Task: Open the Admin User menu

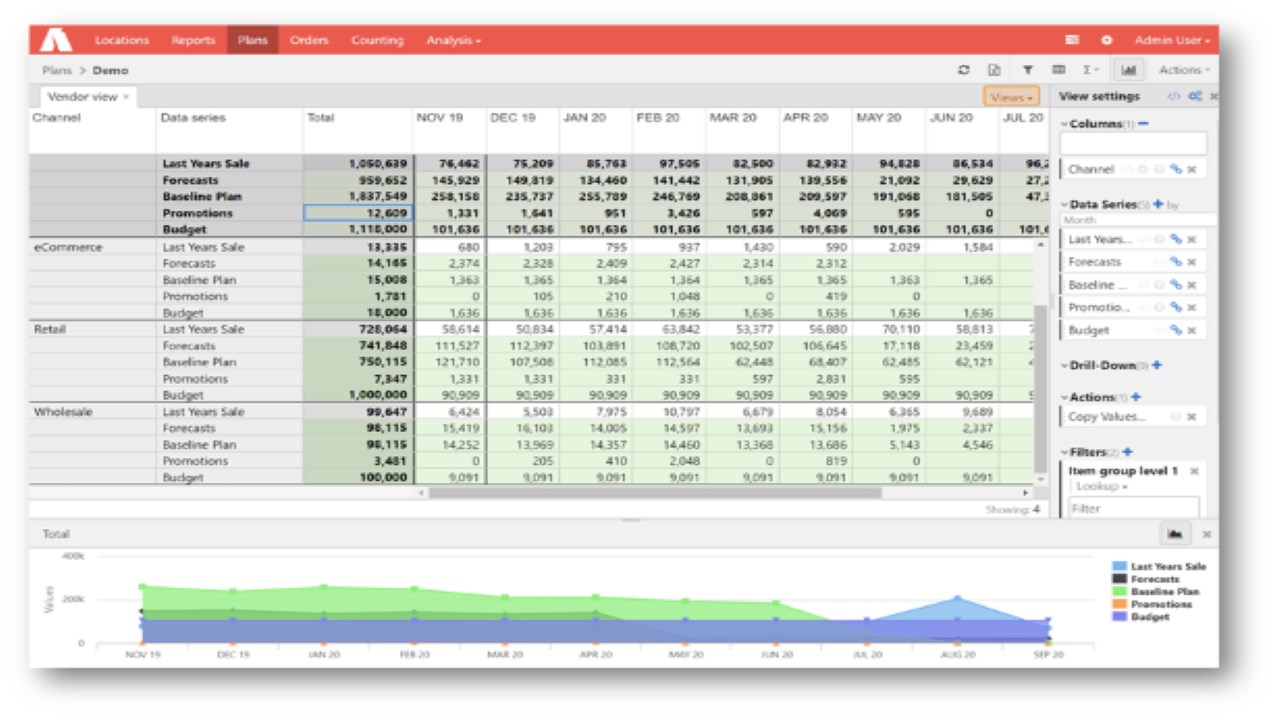Action: [x=1172, y=40]
